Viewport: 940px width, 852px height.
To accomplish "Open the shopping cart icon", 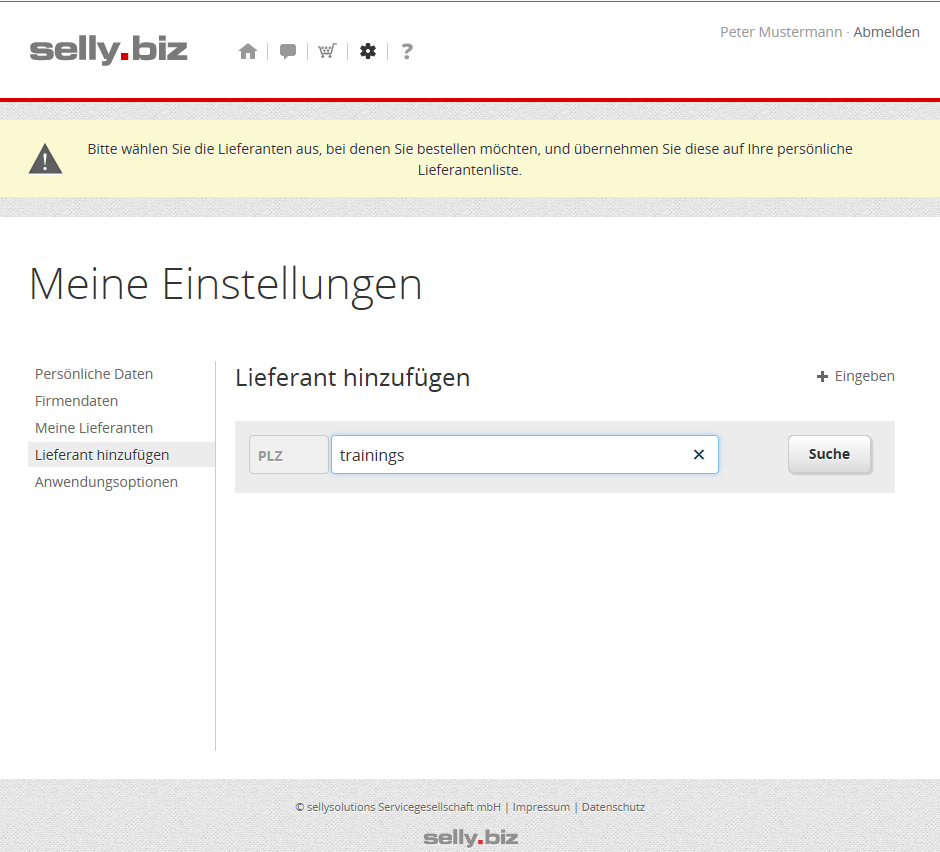I will (x=327, y=52).
